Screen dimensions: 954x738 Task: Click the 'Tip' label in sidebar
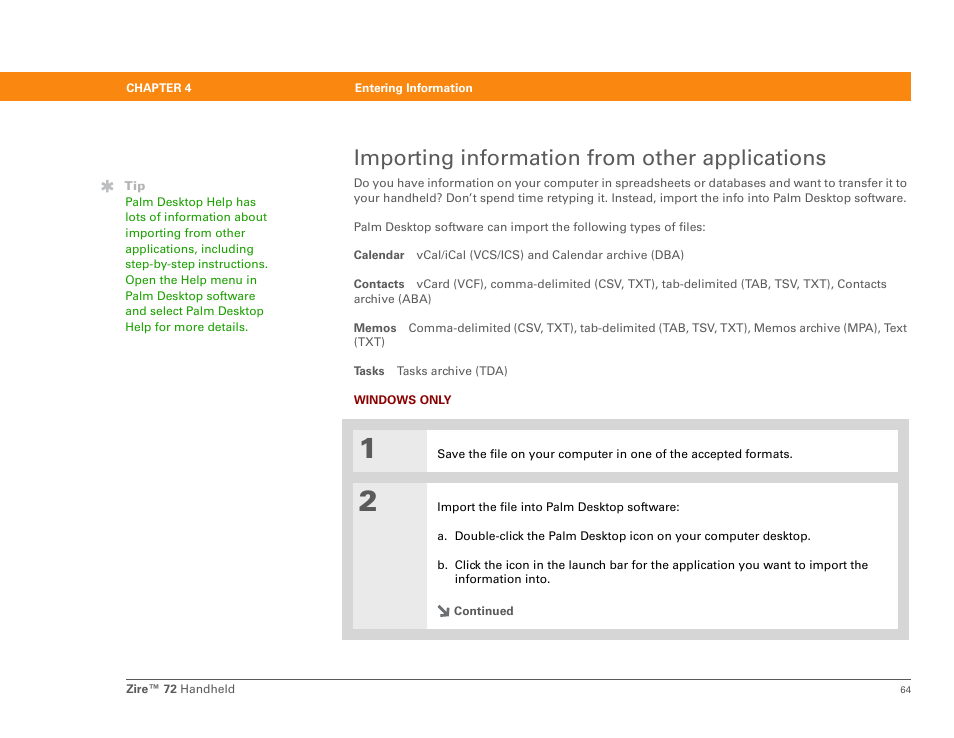click(134, 186)
